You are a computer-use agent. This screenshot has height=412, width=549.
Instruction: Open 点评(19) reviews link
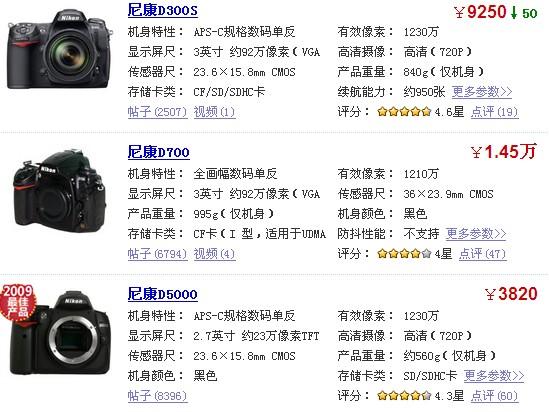point(494,112)
